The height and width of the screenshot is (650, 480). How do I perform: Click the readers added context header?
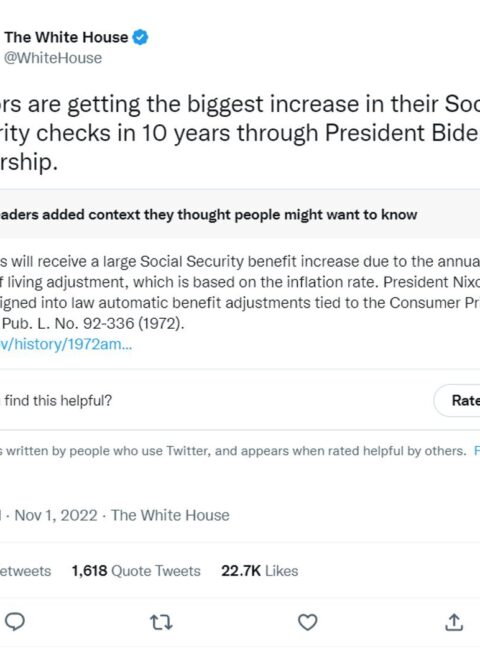point(208,215)
